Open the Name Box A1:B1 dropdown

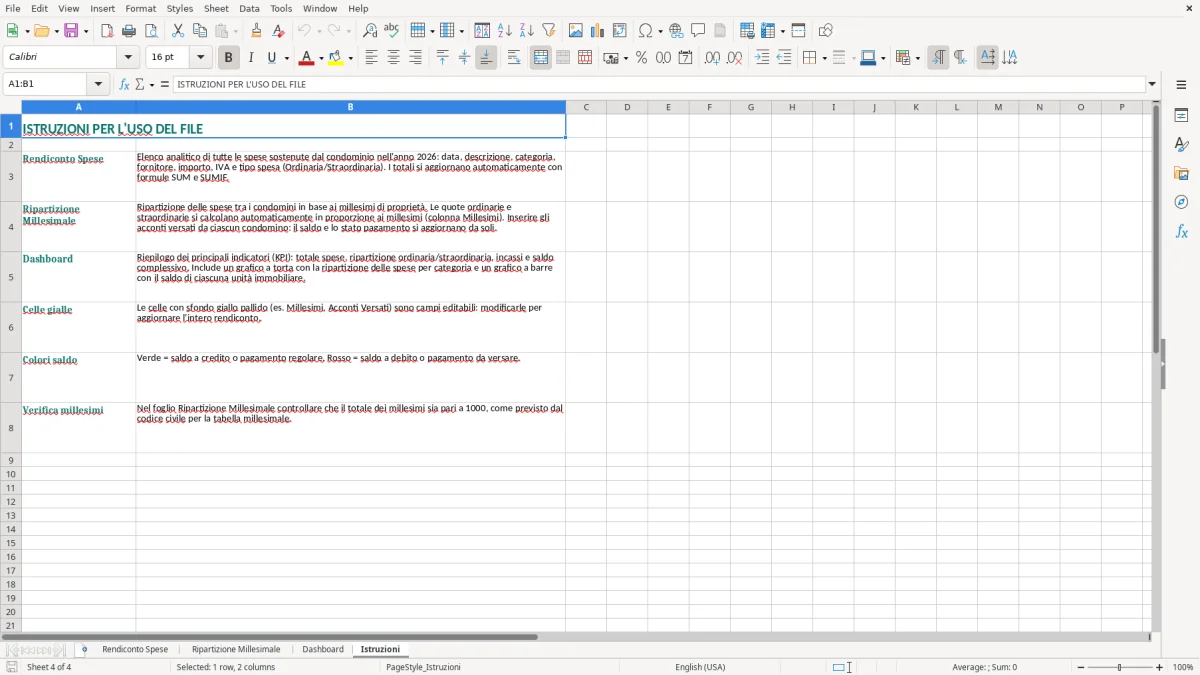click(98, 84)
